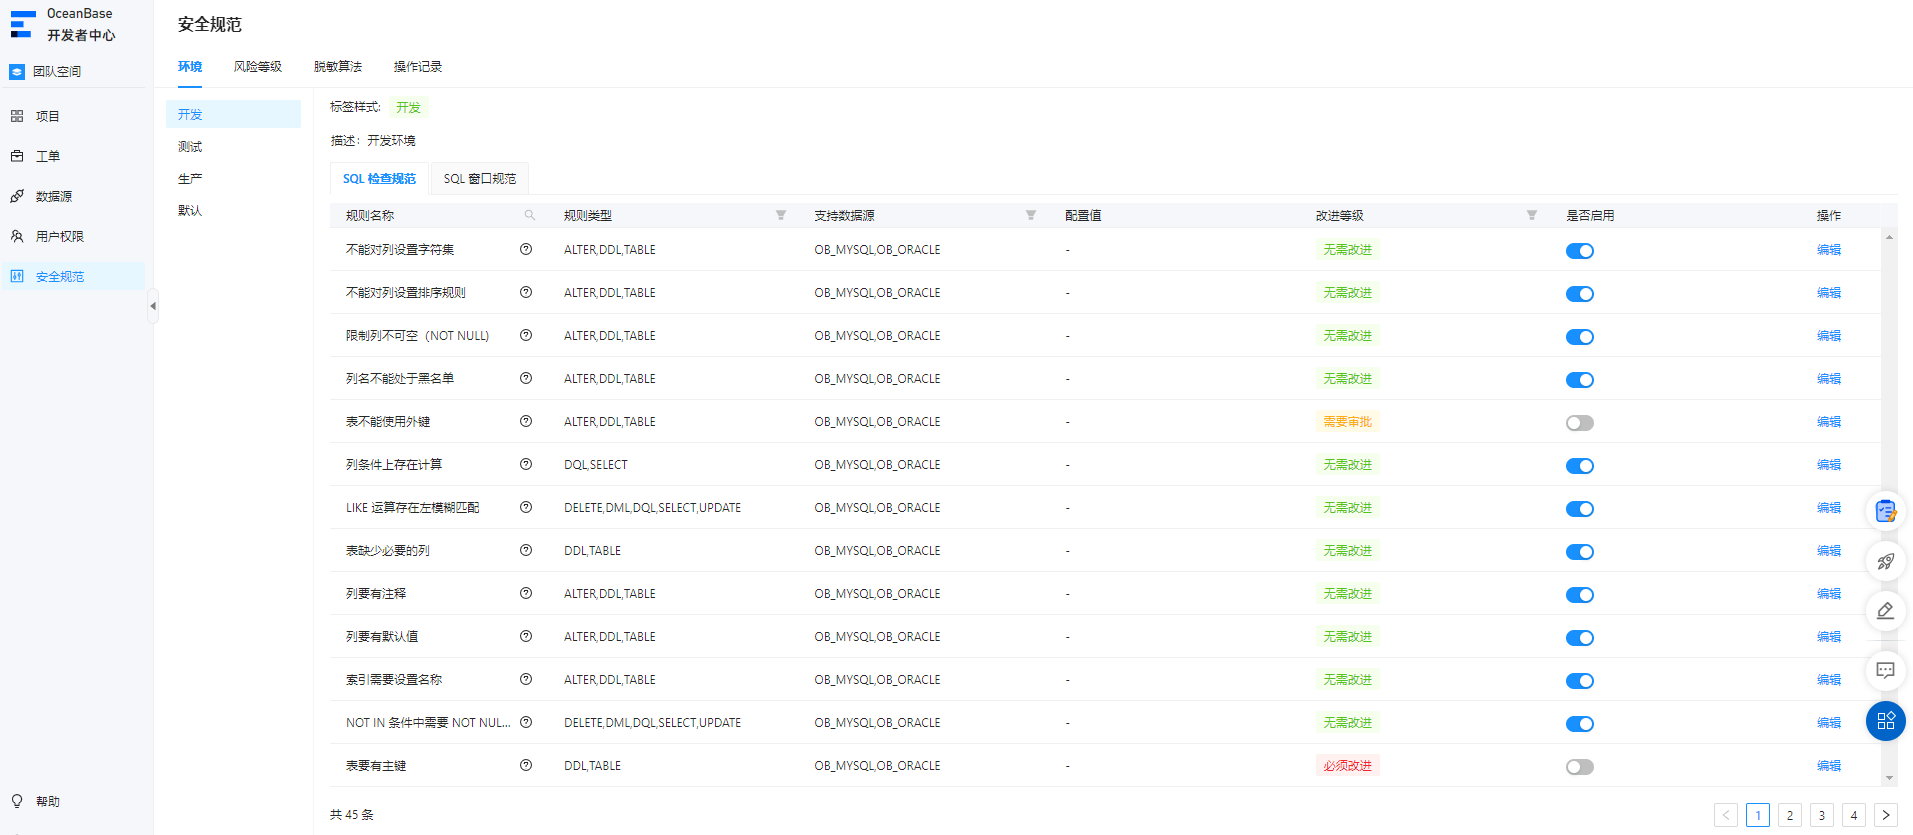
Task: Enable the 表要有主键 rule toggle
Action: pos(1580,767)
